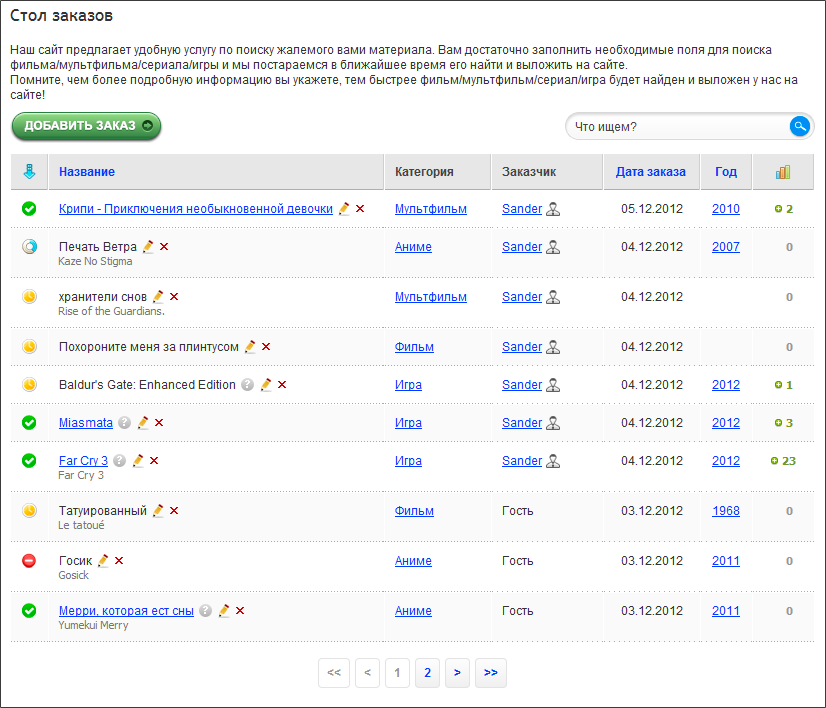Image resolution: width=826 pixels, height=708 pixels.
Task: Click the green check status of Крипи row
Action: pos(30,209)
